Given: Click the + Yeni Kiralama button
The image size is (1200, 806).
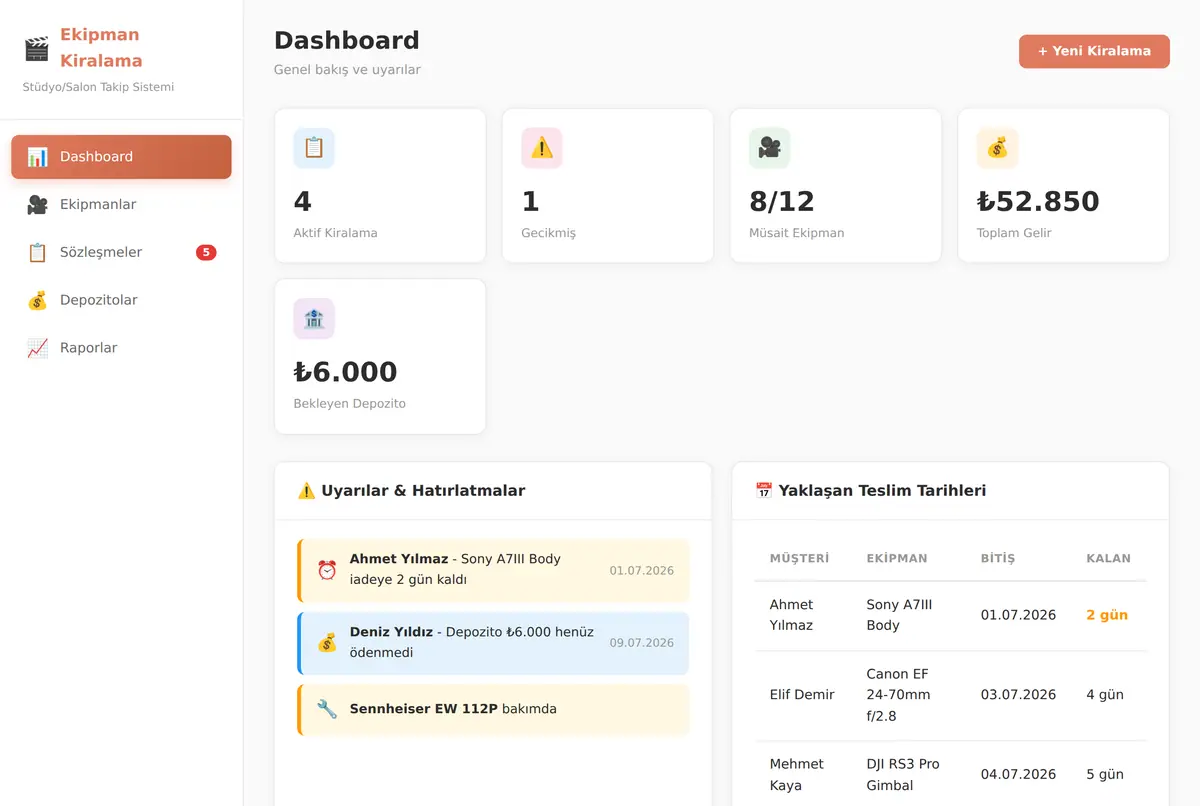Looking at the screenshot, I should 1094,51.
